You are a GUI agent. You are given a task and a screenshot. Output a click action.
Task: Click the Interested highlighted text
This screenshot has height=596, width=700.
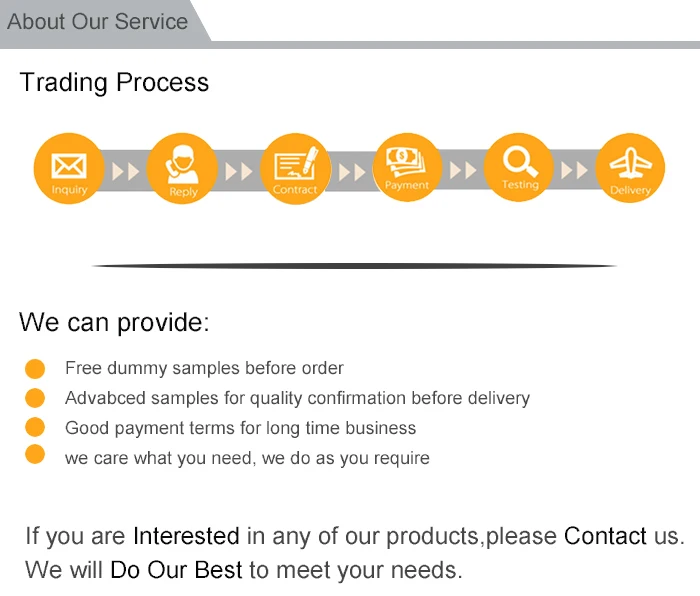[x=186, y=536]
